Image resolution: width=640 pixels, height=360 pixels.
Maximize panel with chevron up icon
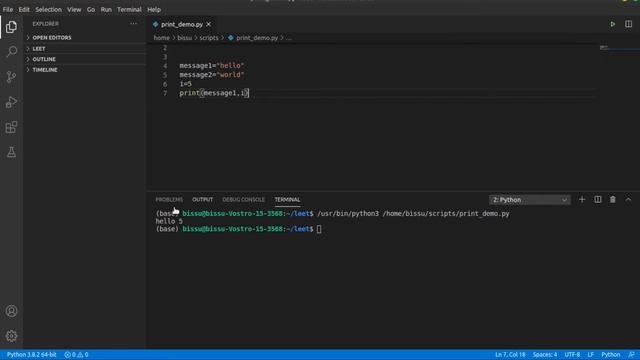click(x=628, y=200)
